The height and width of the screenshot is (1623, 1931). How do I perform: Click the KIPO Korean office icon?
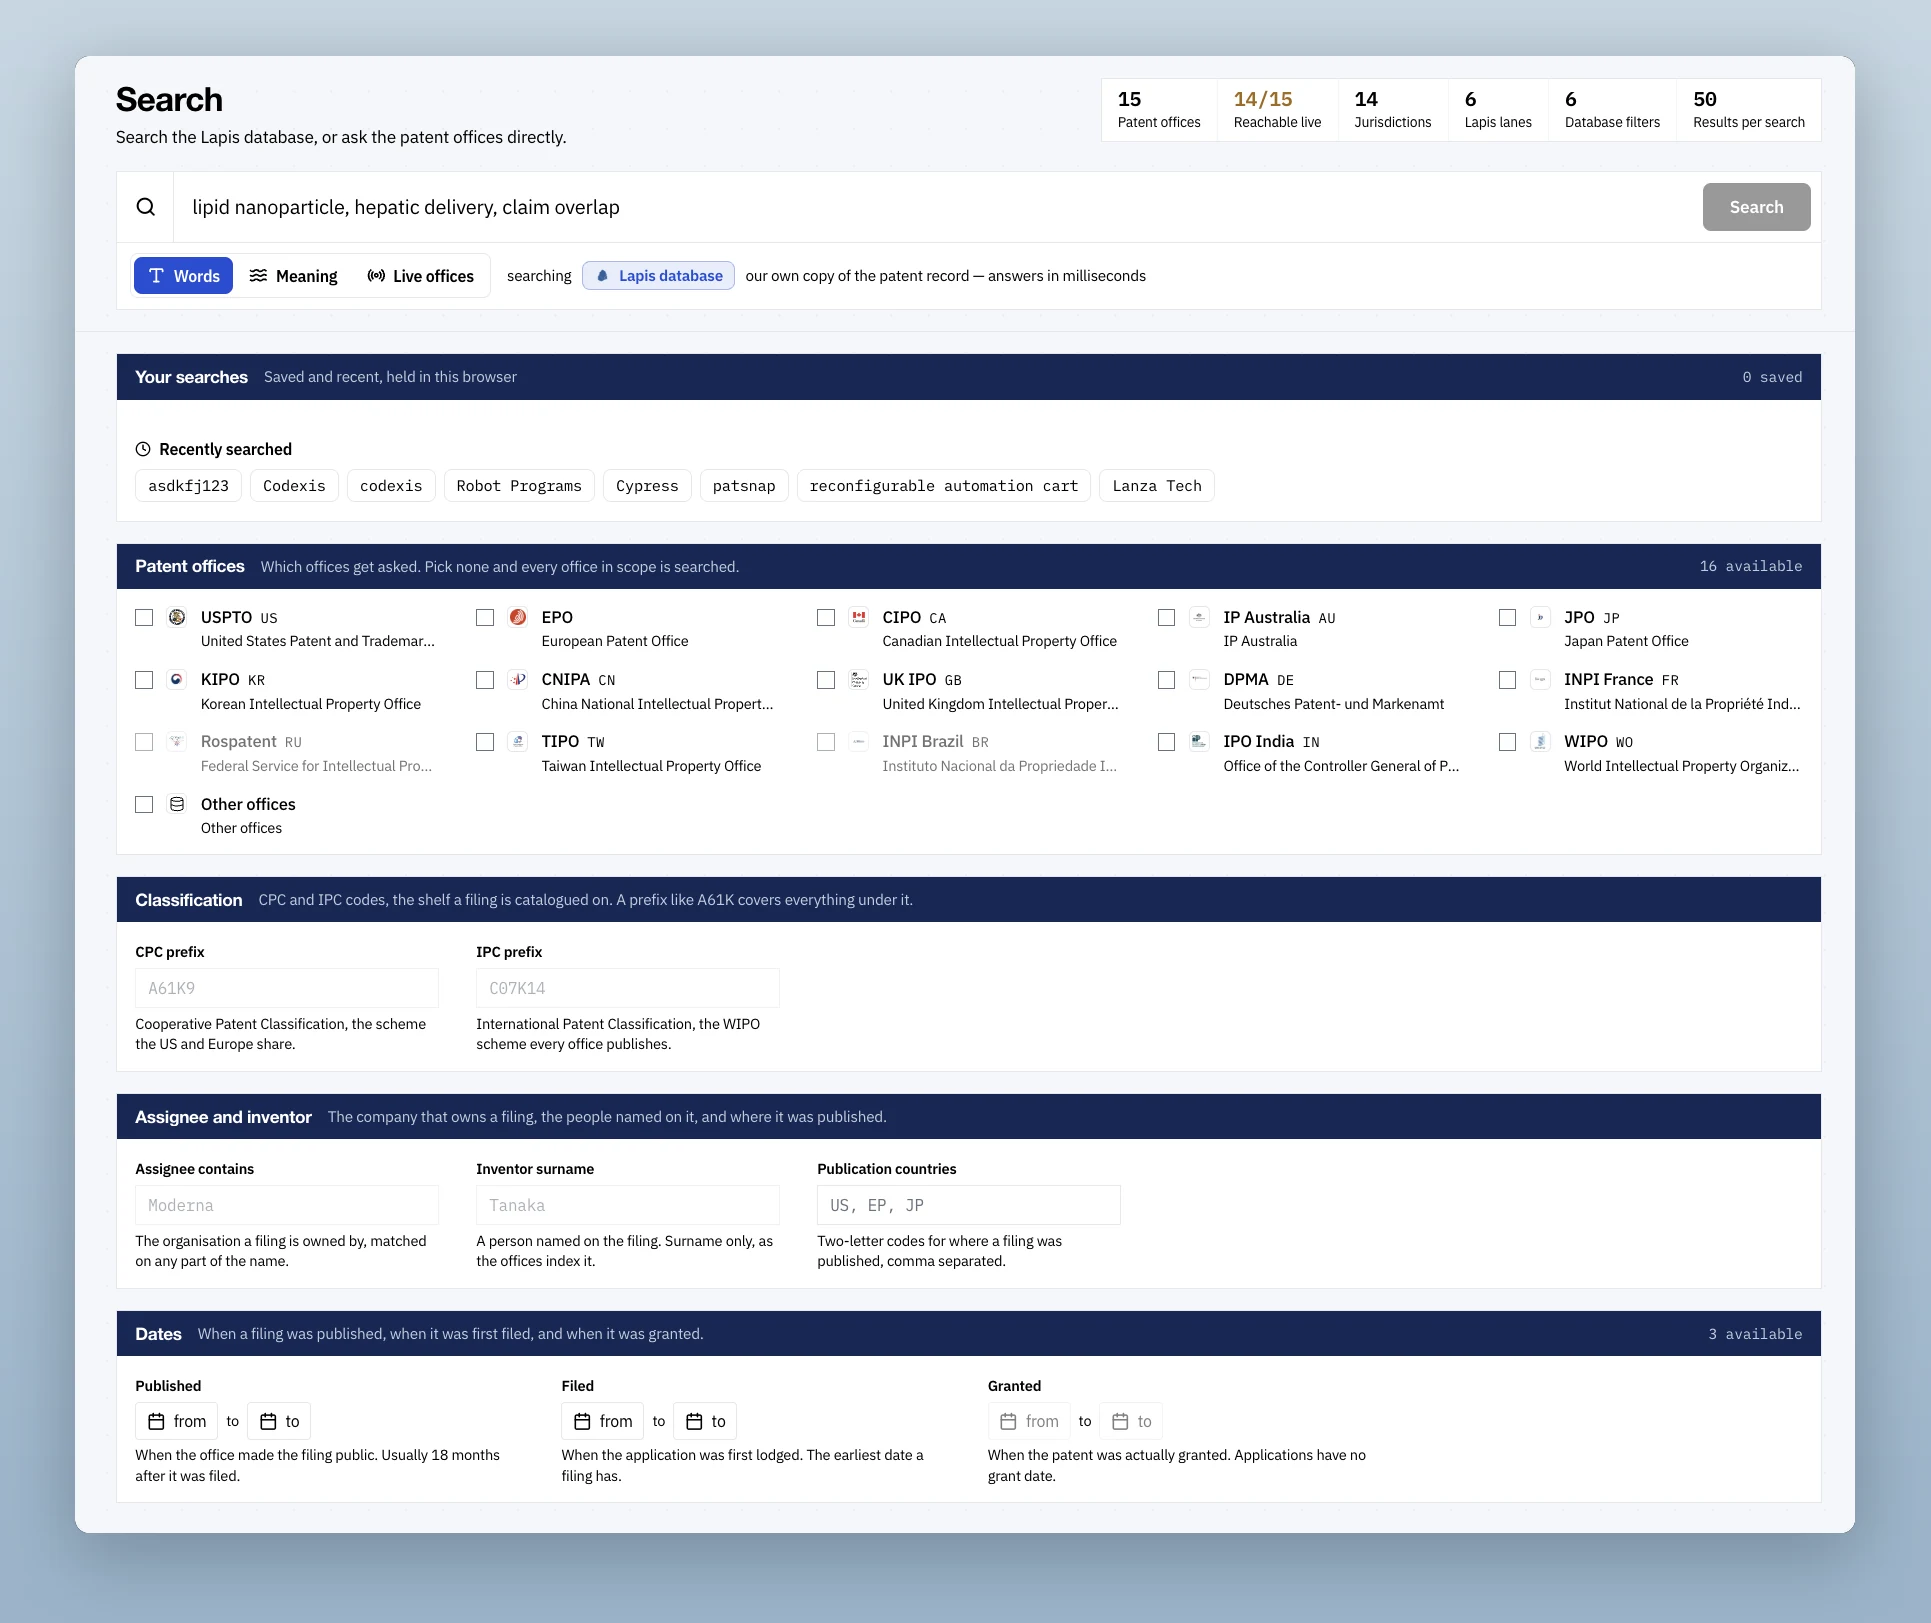177,679
